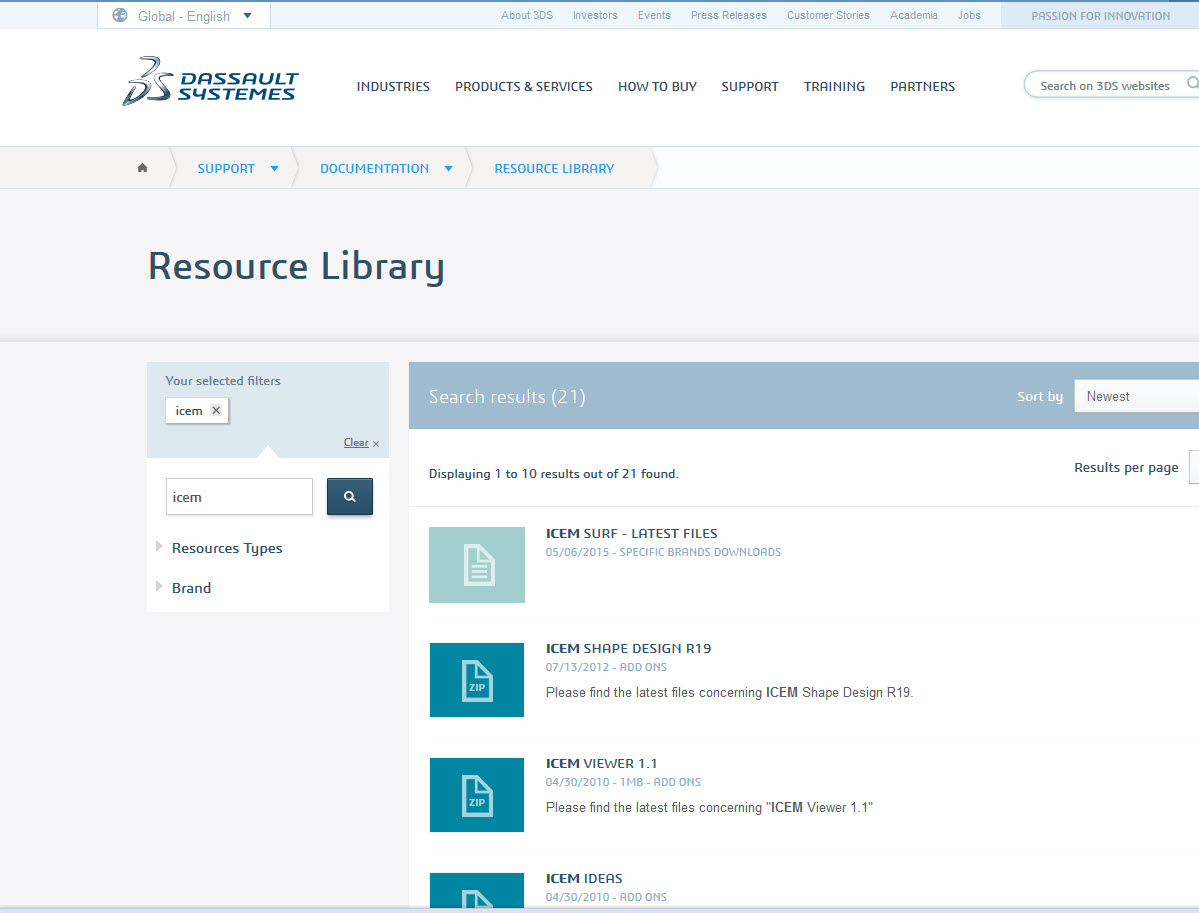This screenshot has height=913, width=1199.
Task: Open ICEM Surf - Latest Files result title
Action: coord(632,534)
